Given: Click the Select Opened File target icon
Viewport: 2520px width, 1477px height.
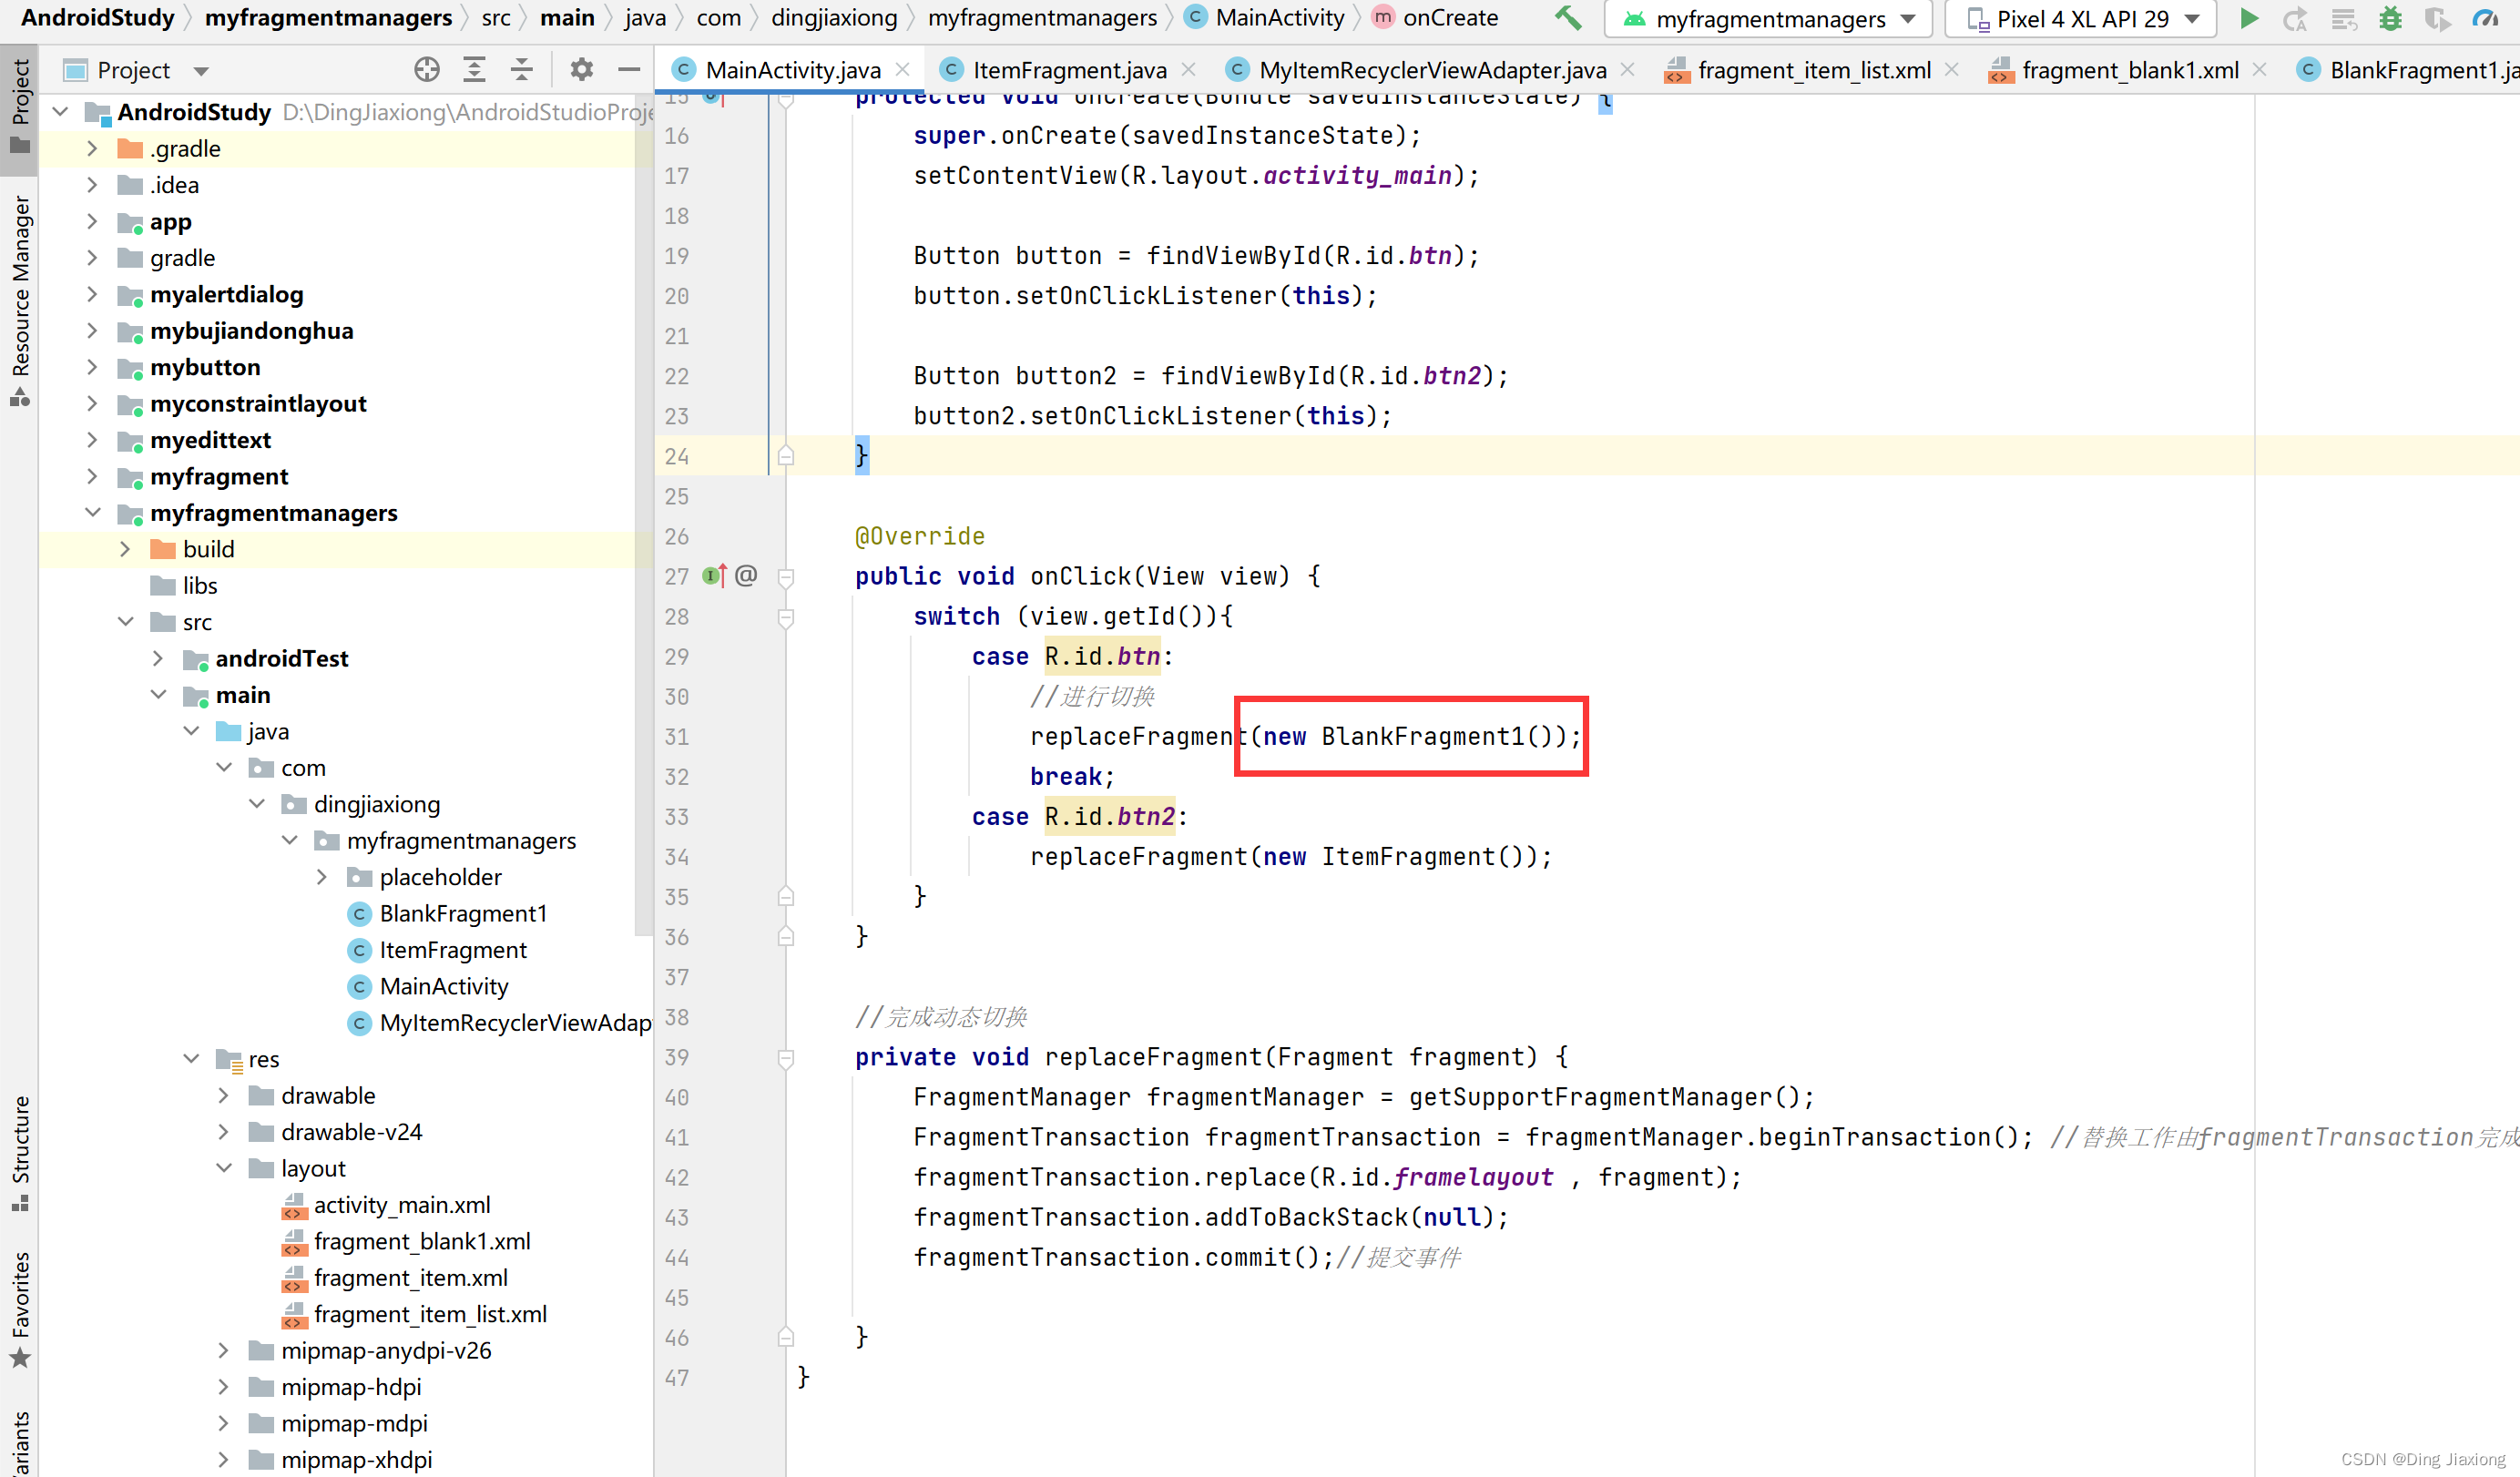Looking at the screenshot, I should (x=427, y=69).
